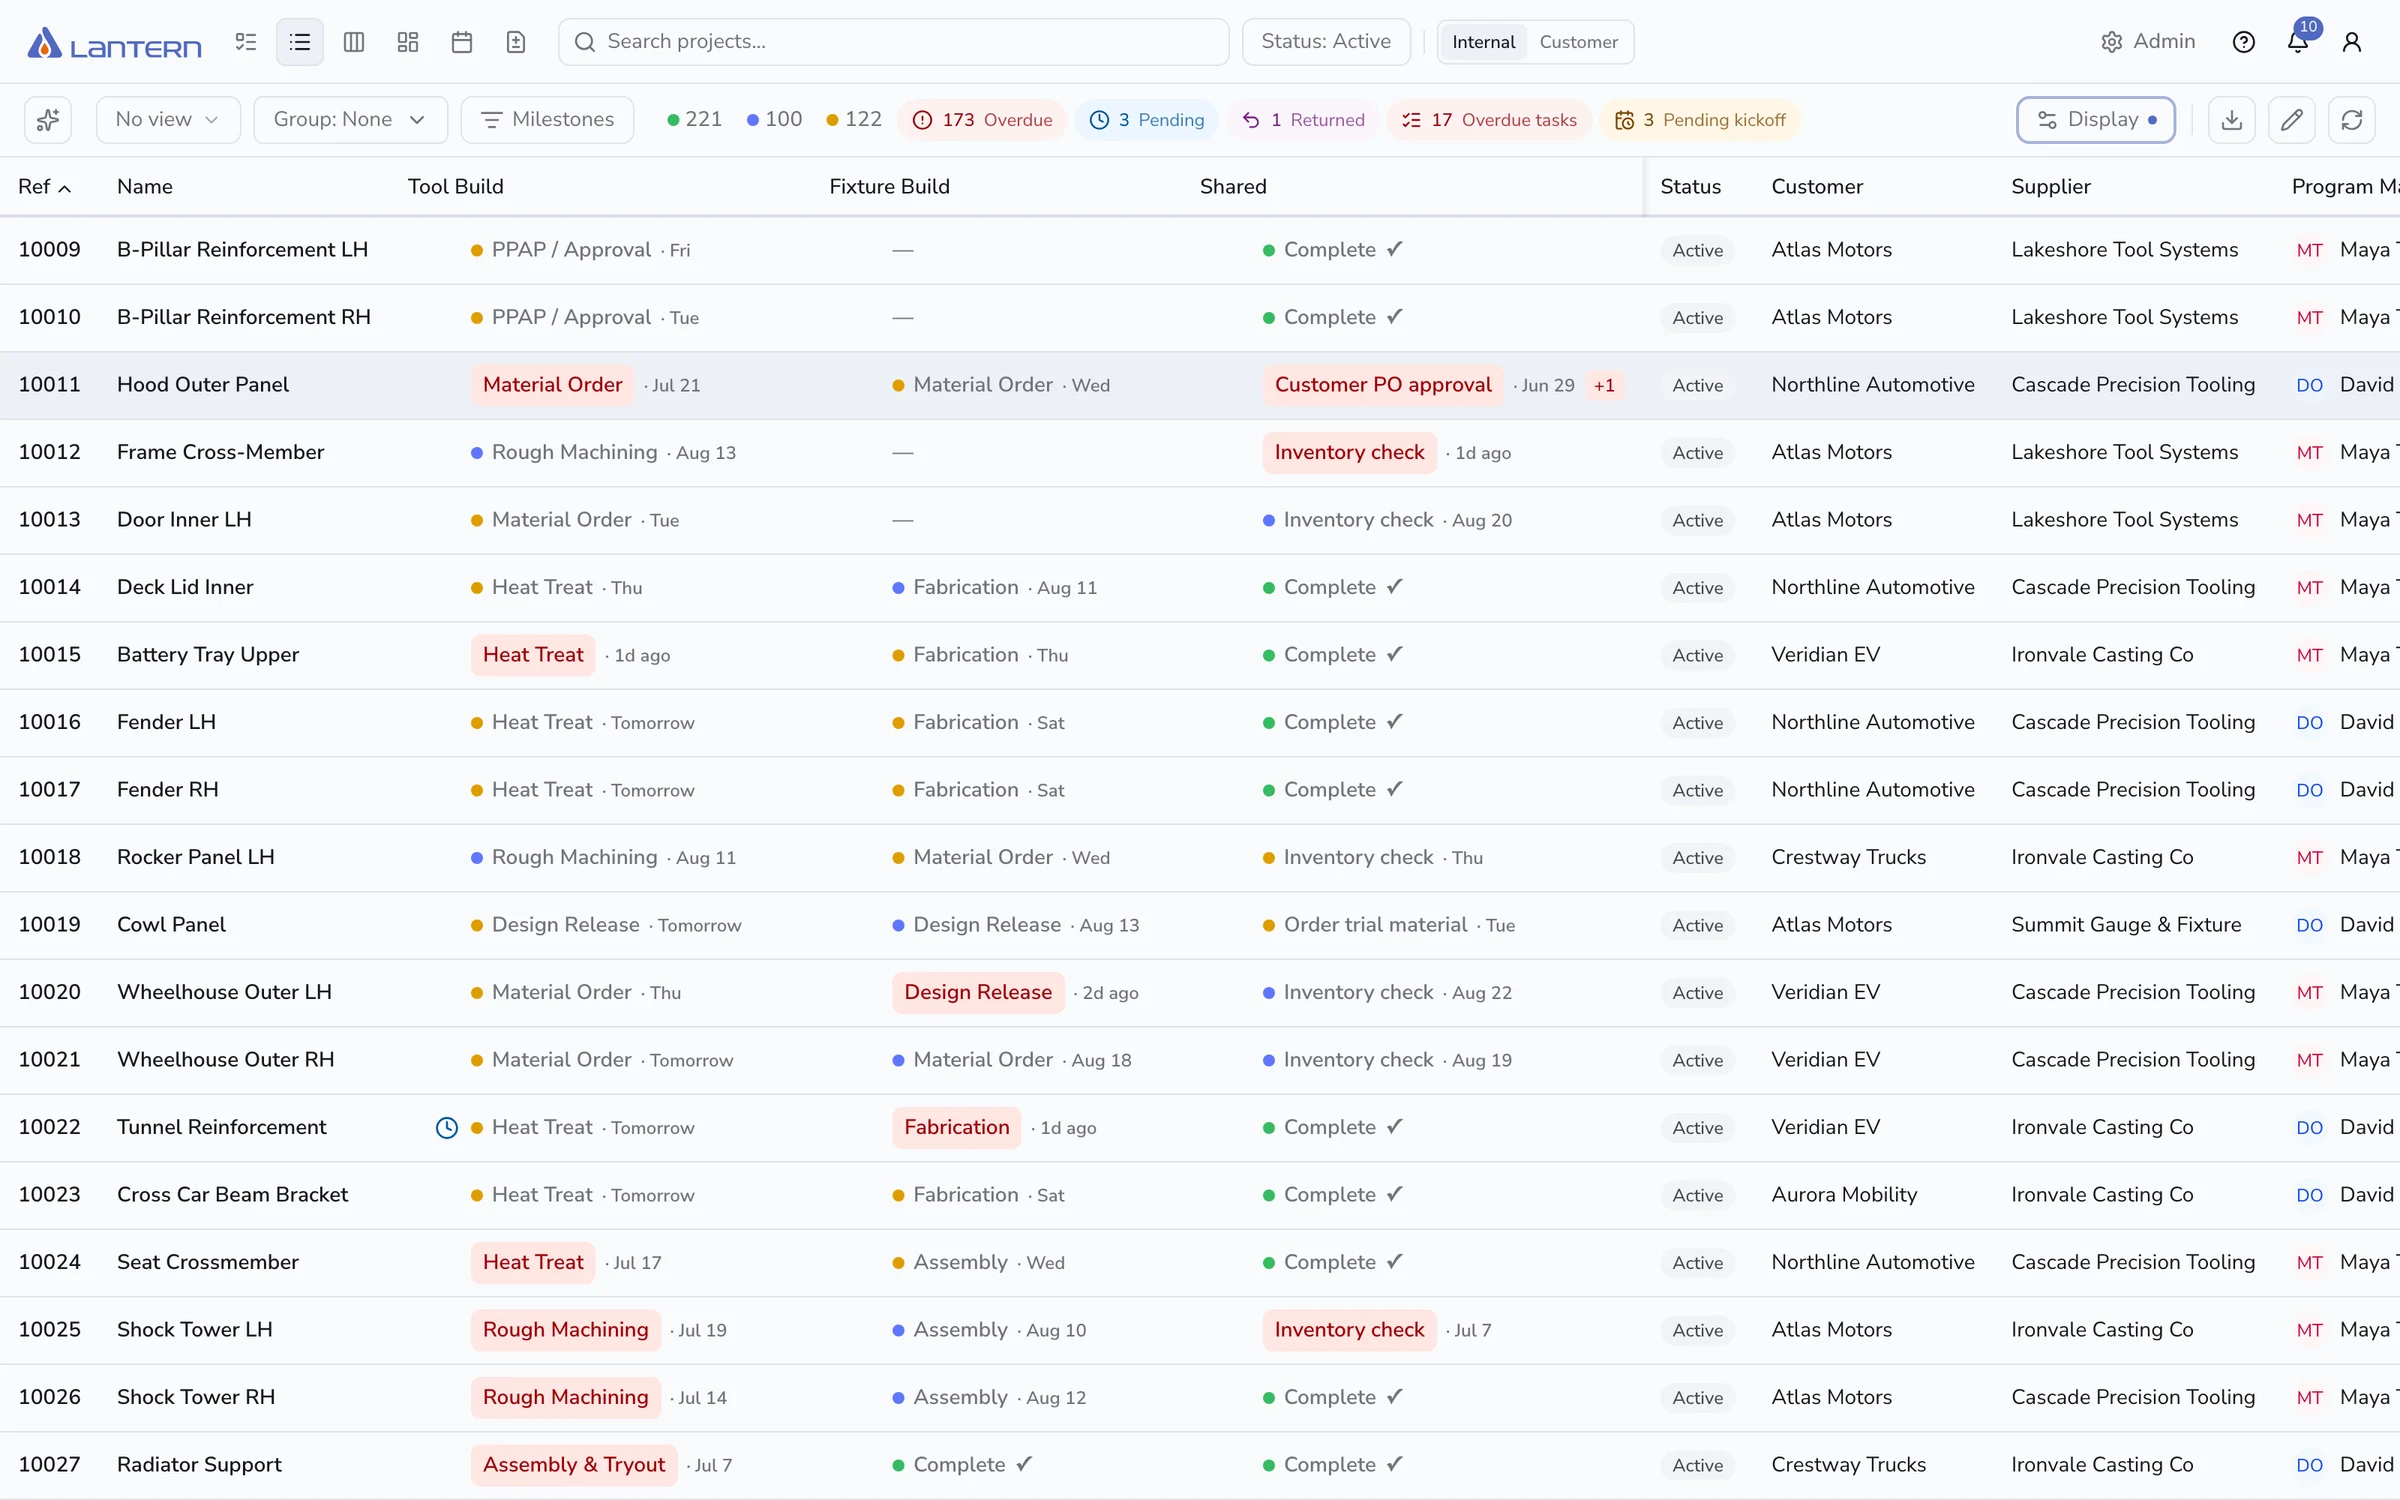Click the MT avatar on row 10009
The image size is (2400, 1500).
(2310, 250)
